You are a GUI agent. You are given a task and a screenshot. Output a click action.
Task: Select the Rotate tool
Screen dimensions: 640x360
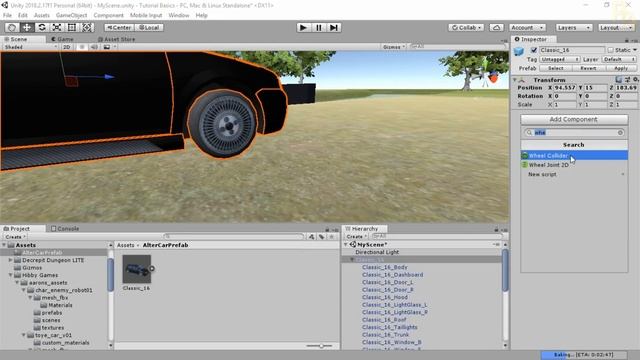[42, 27]
